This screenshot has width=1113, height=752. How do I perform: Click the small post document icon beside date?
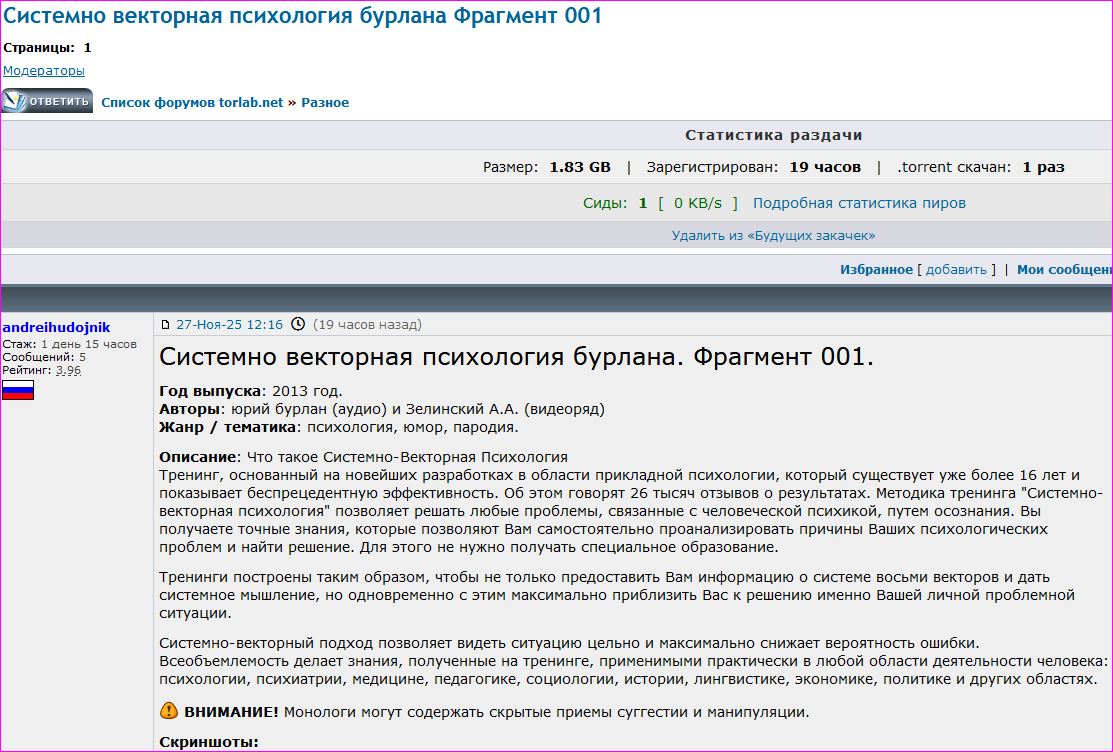(166, 325)
